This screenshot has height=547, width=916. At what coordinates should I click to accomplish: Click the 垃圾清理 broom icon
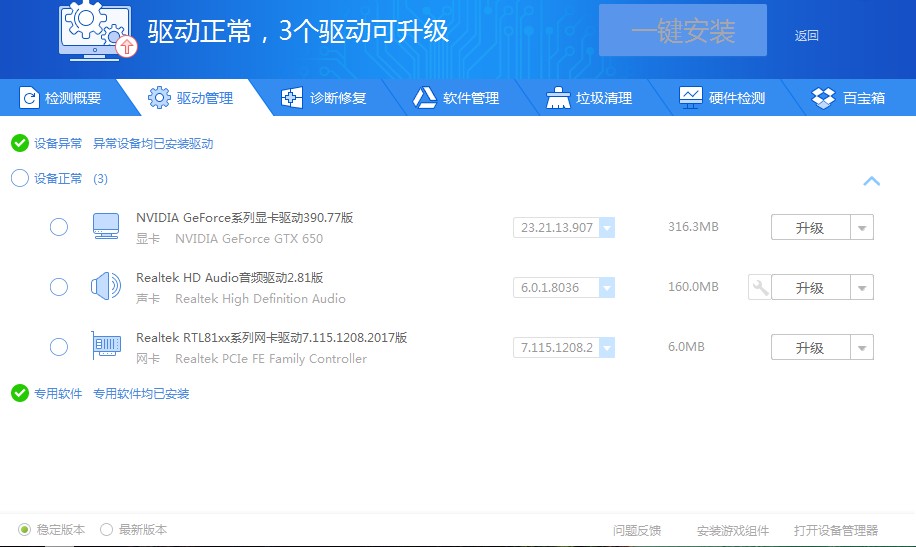pos(558,98)
